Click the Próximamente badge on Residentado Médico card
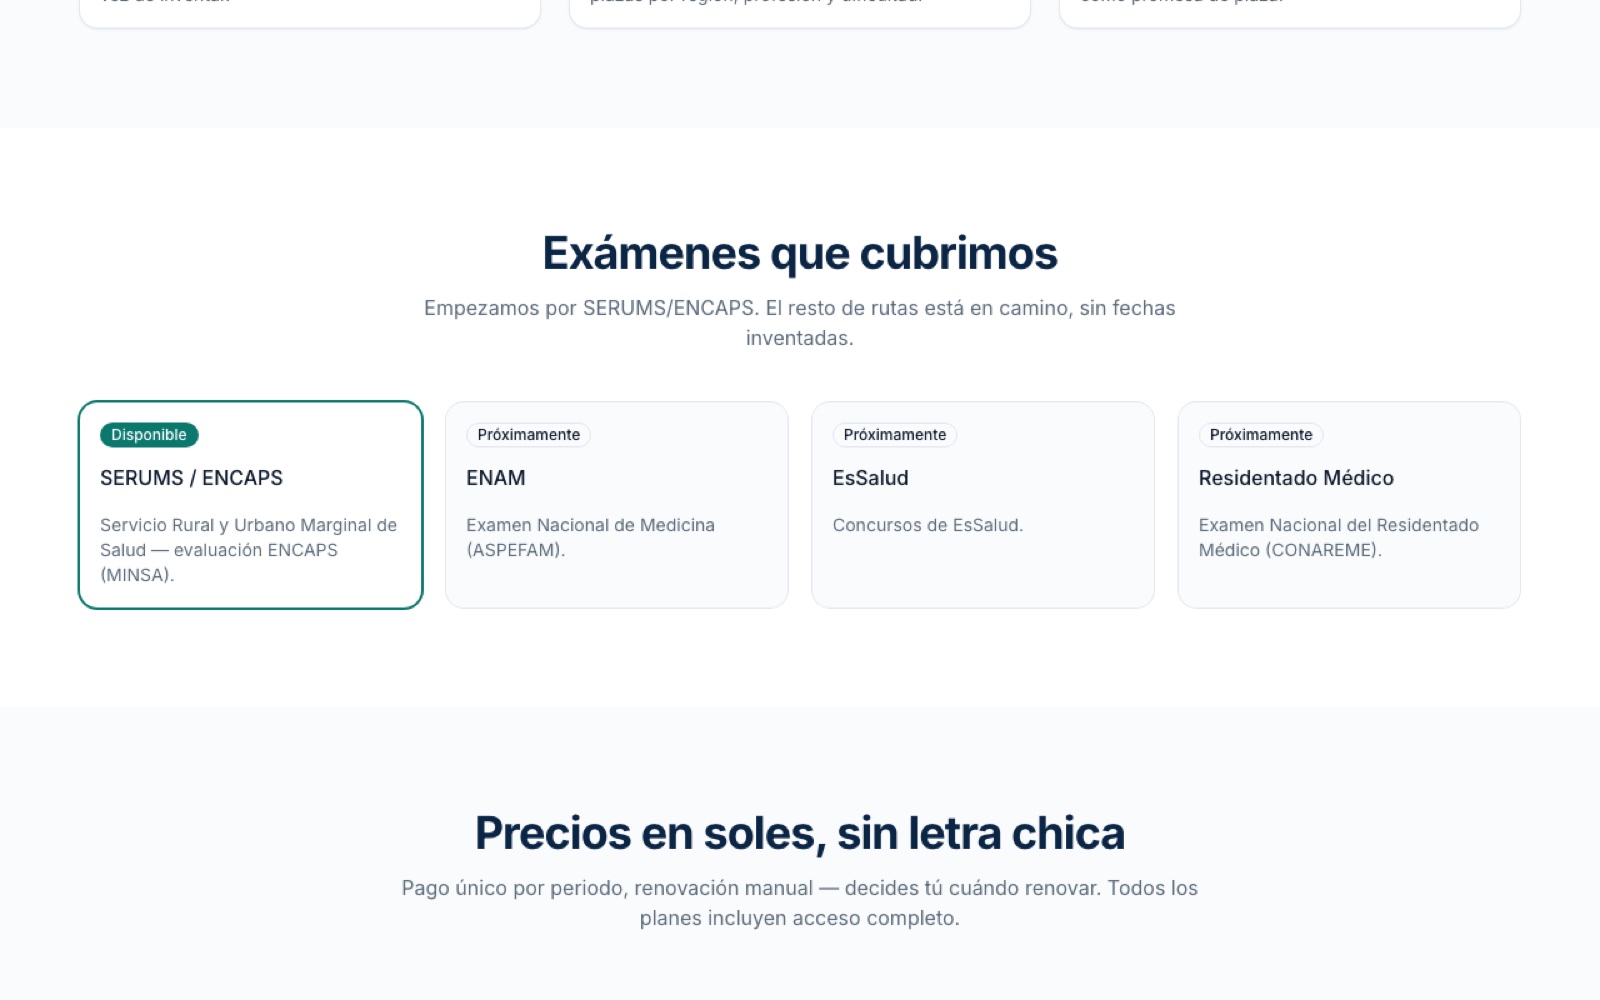The height and width of the screenshot is (1000, 1600). [1260, 435]
